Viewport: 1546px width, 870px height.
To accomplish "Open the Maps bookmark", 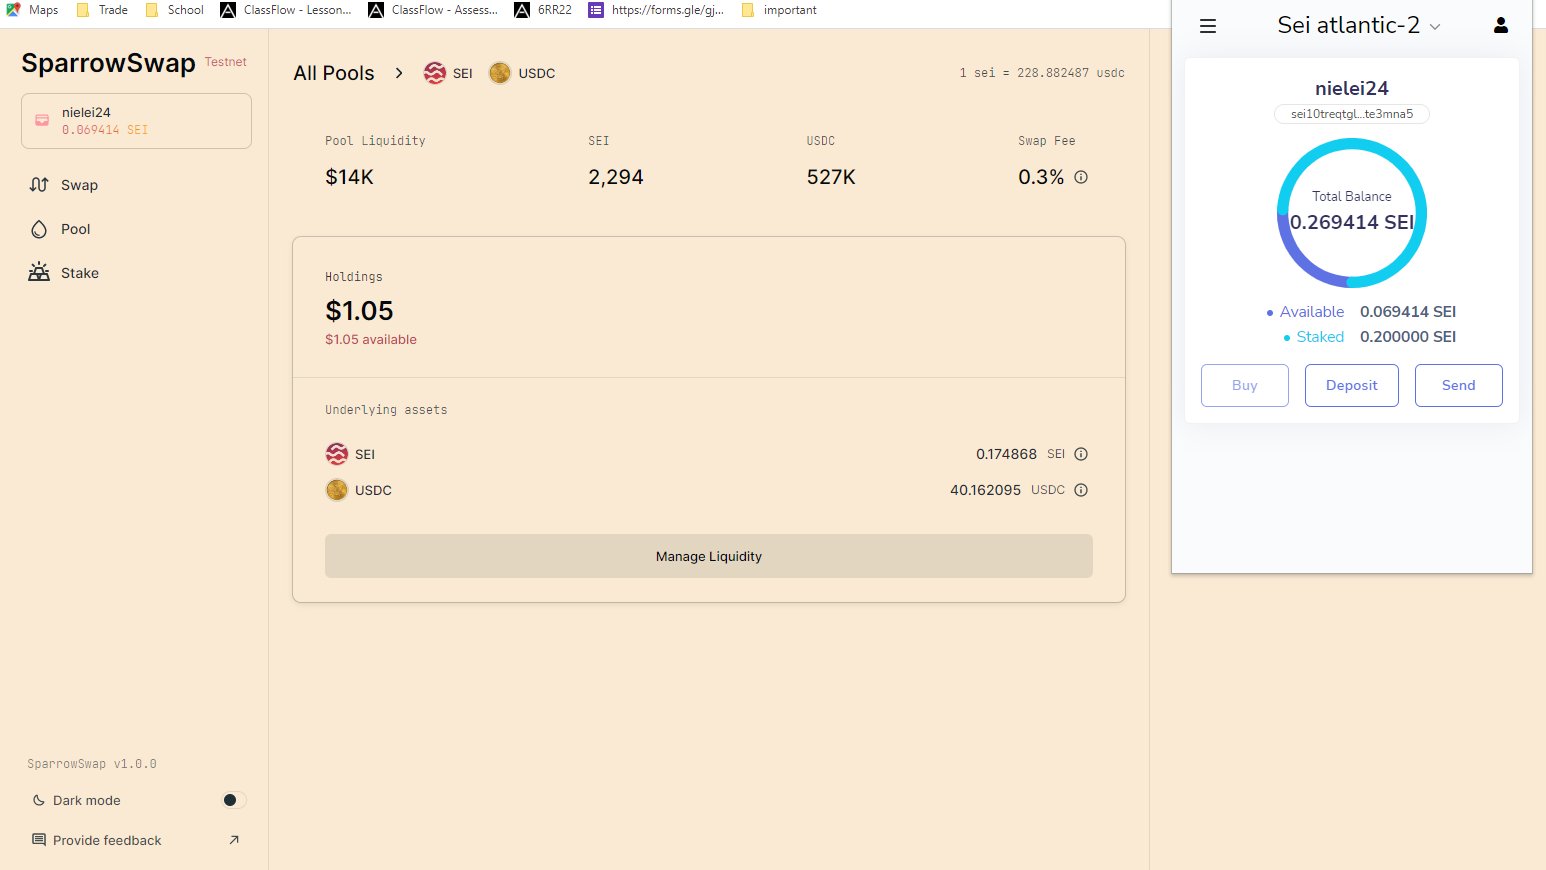I will (32, 10).
